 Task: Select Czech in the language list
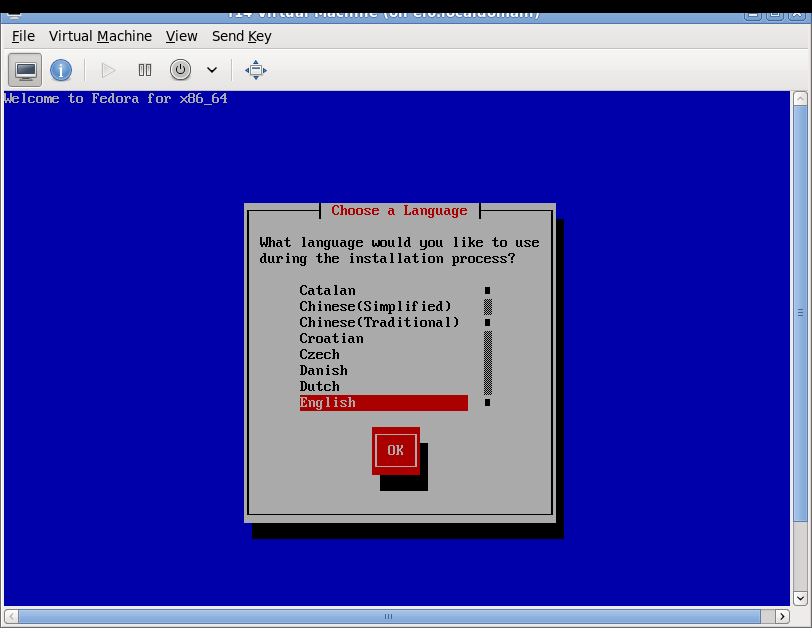(384, 355)
